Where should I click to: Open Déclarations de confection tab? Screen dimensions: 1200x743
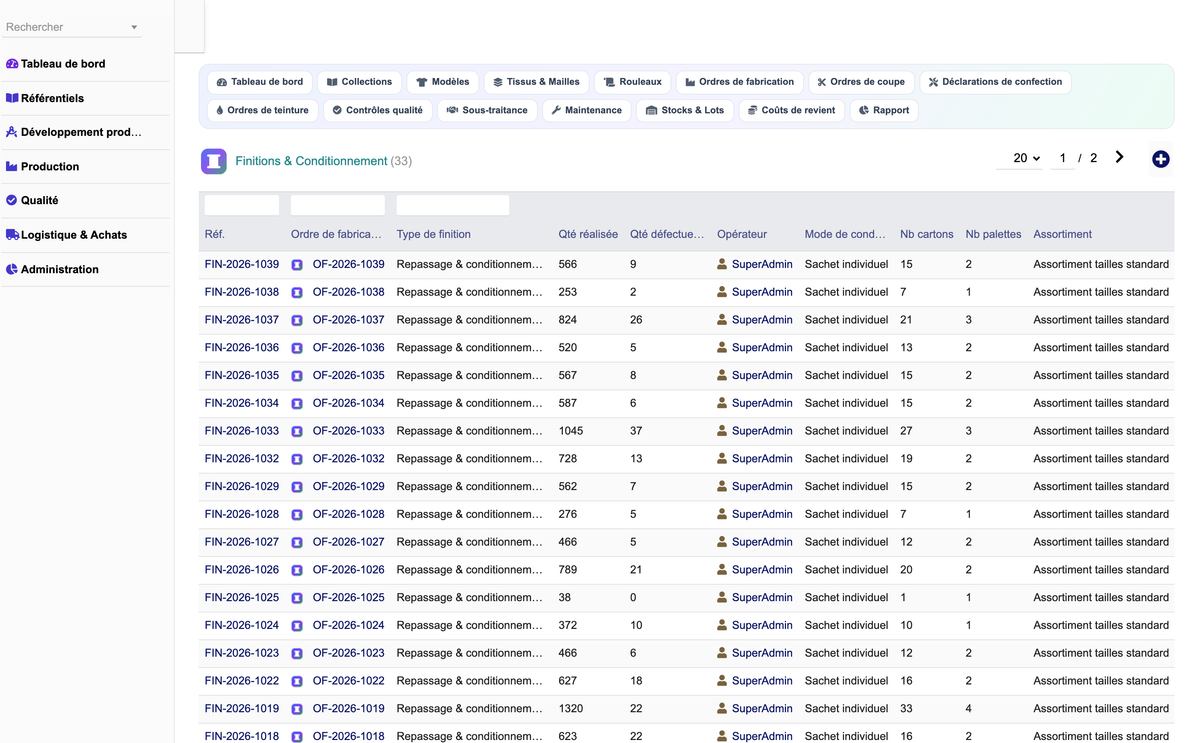pyautogui.click(x=995, y=82)
